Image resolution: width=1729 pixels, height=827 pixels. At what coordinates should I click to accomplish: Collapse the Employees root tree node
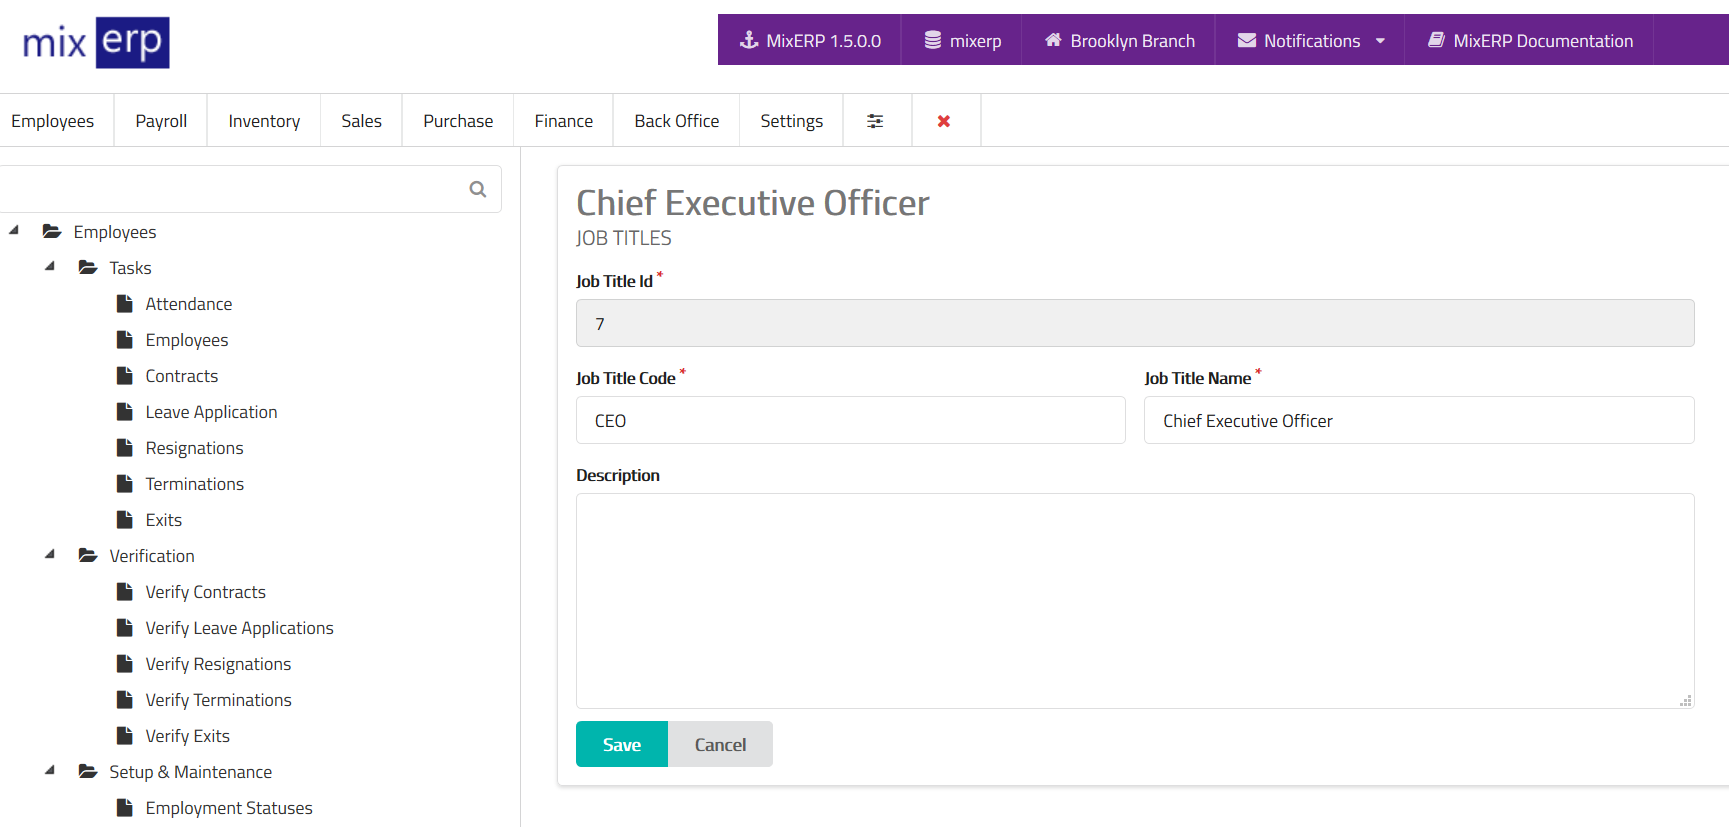pyautogui.click(x=14, y=231)
